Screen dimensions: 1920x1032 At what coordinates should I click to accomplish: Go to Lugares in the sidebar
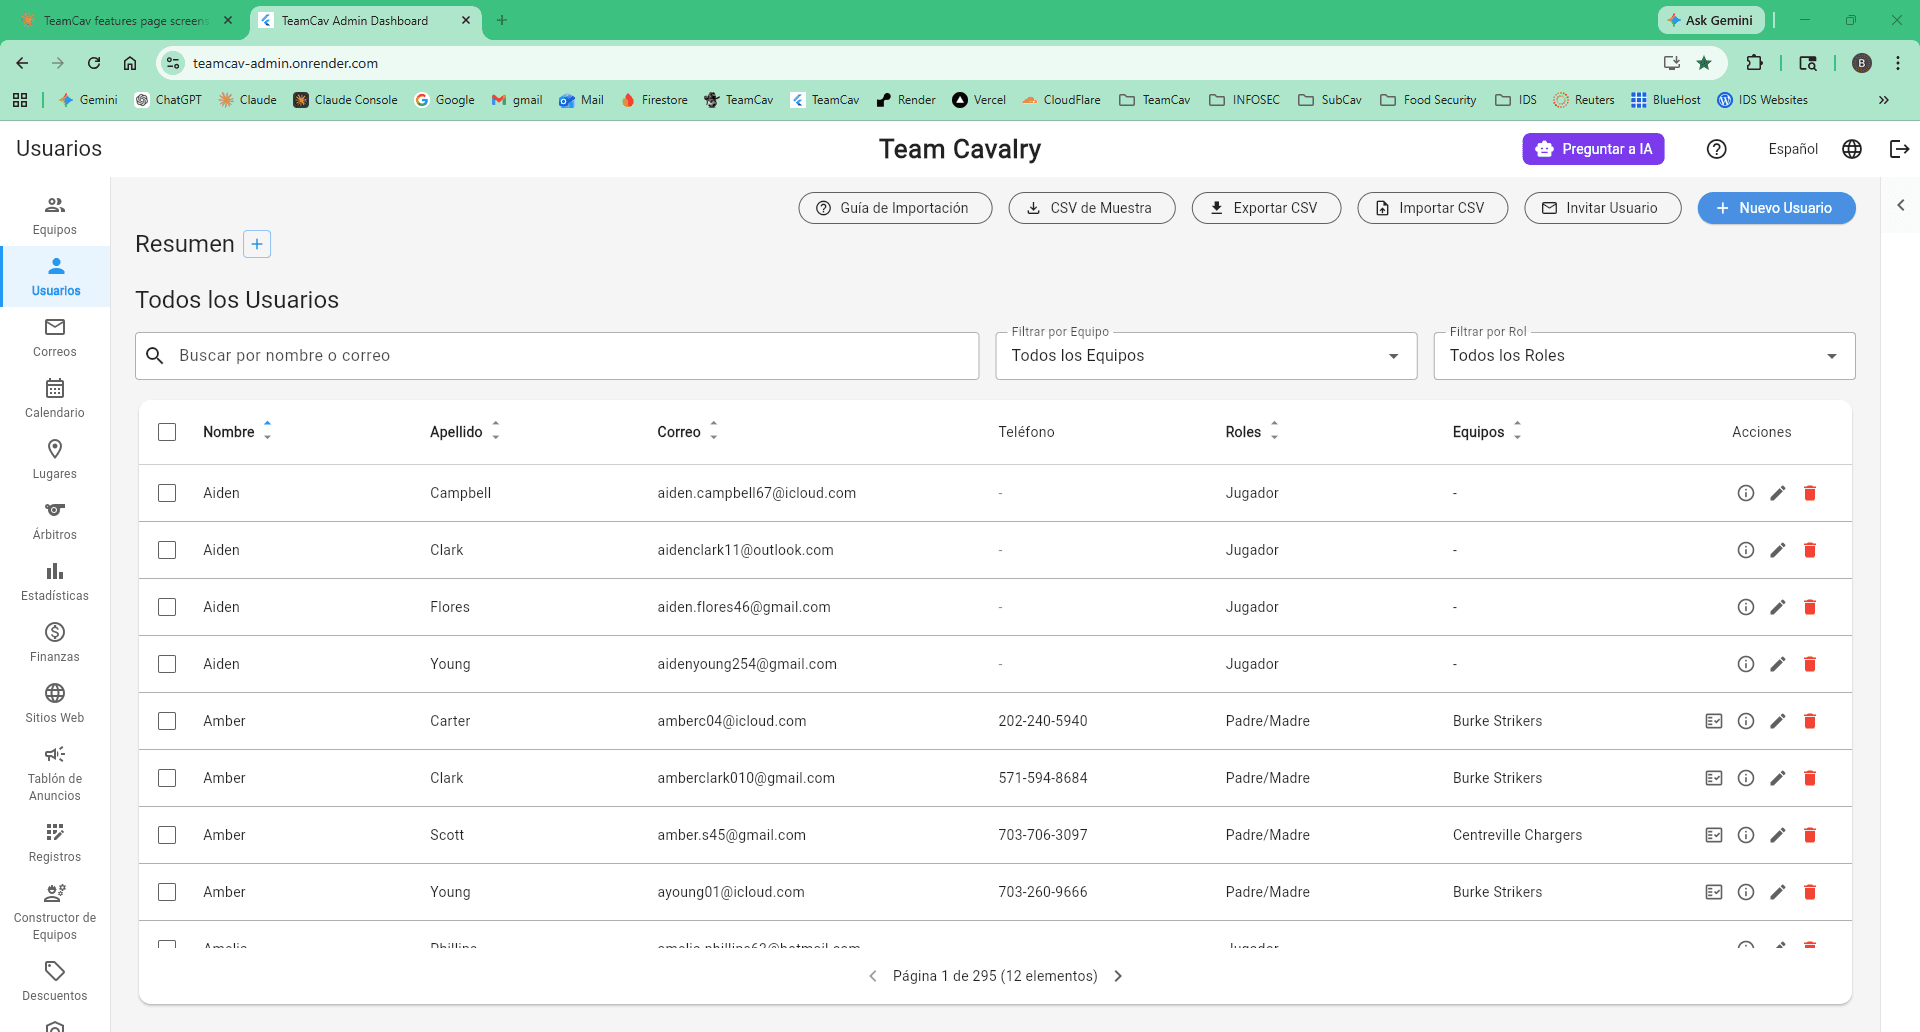click(55, 460)
